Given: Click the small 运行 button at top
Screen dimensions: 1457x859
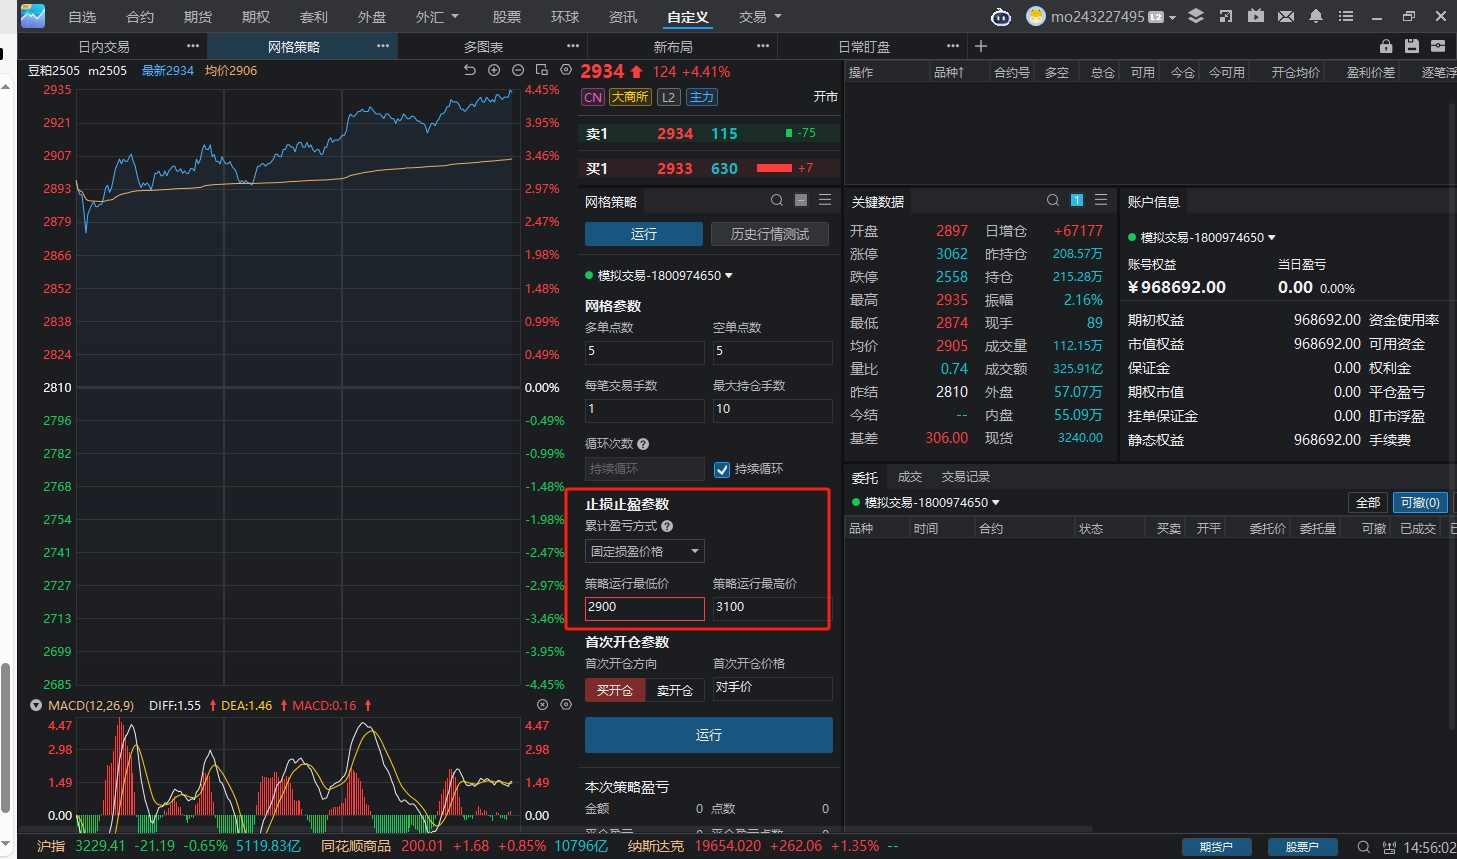Looking at the screenshot, I should (x=644, y=234).
